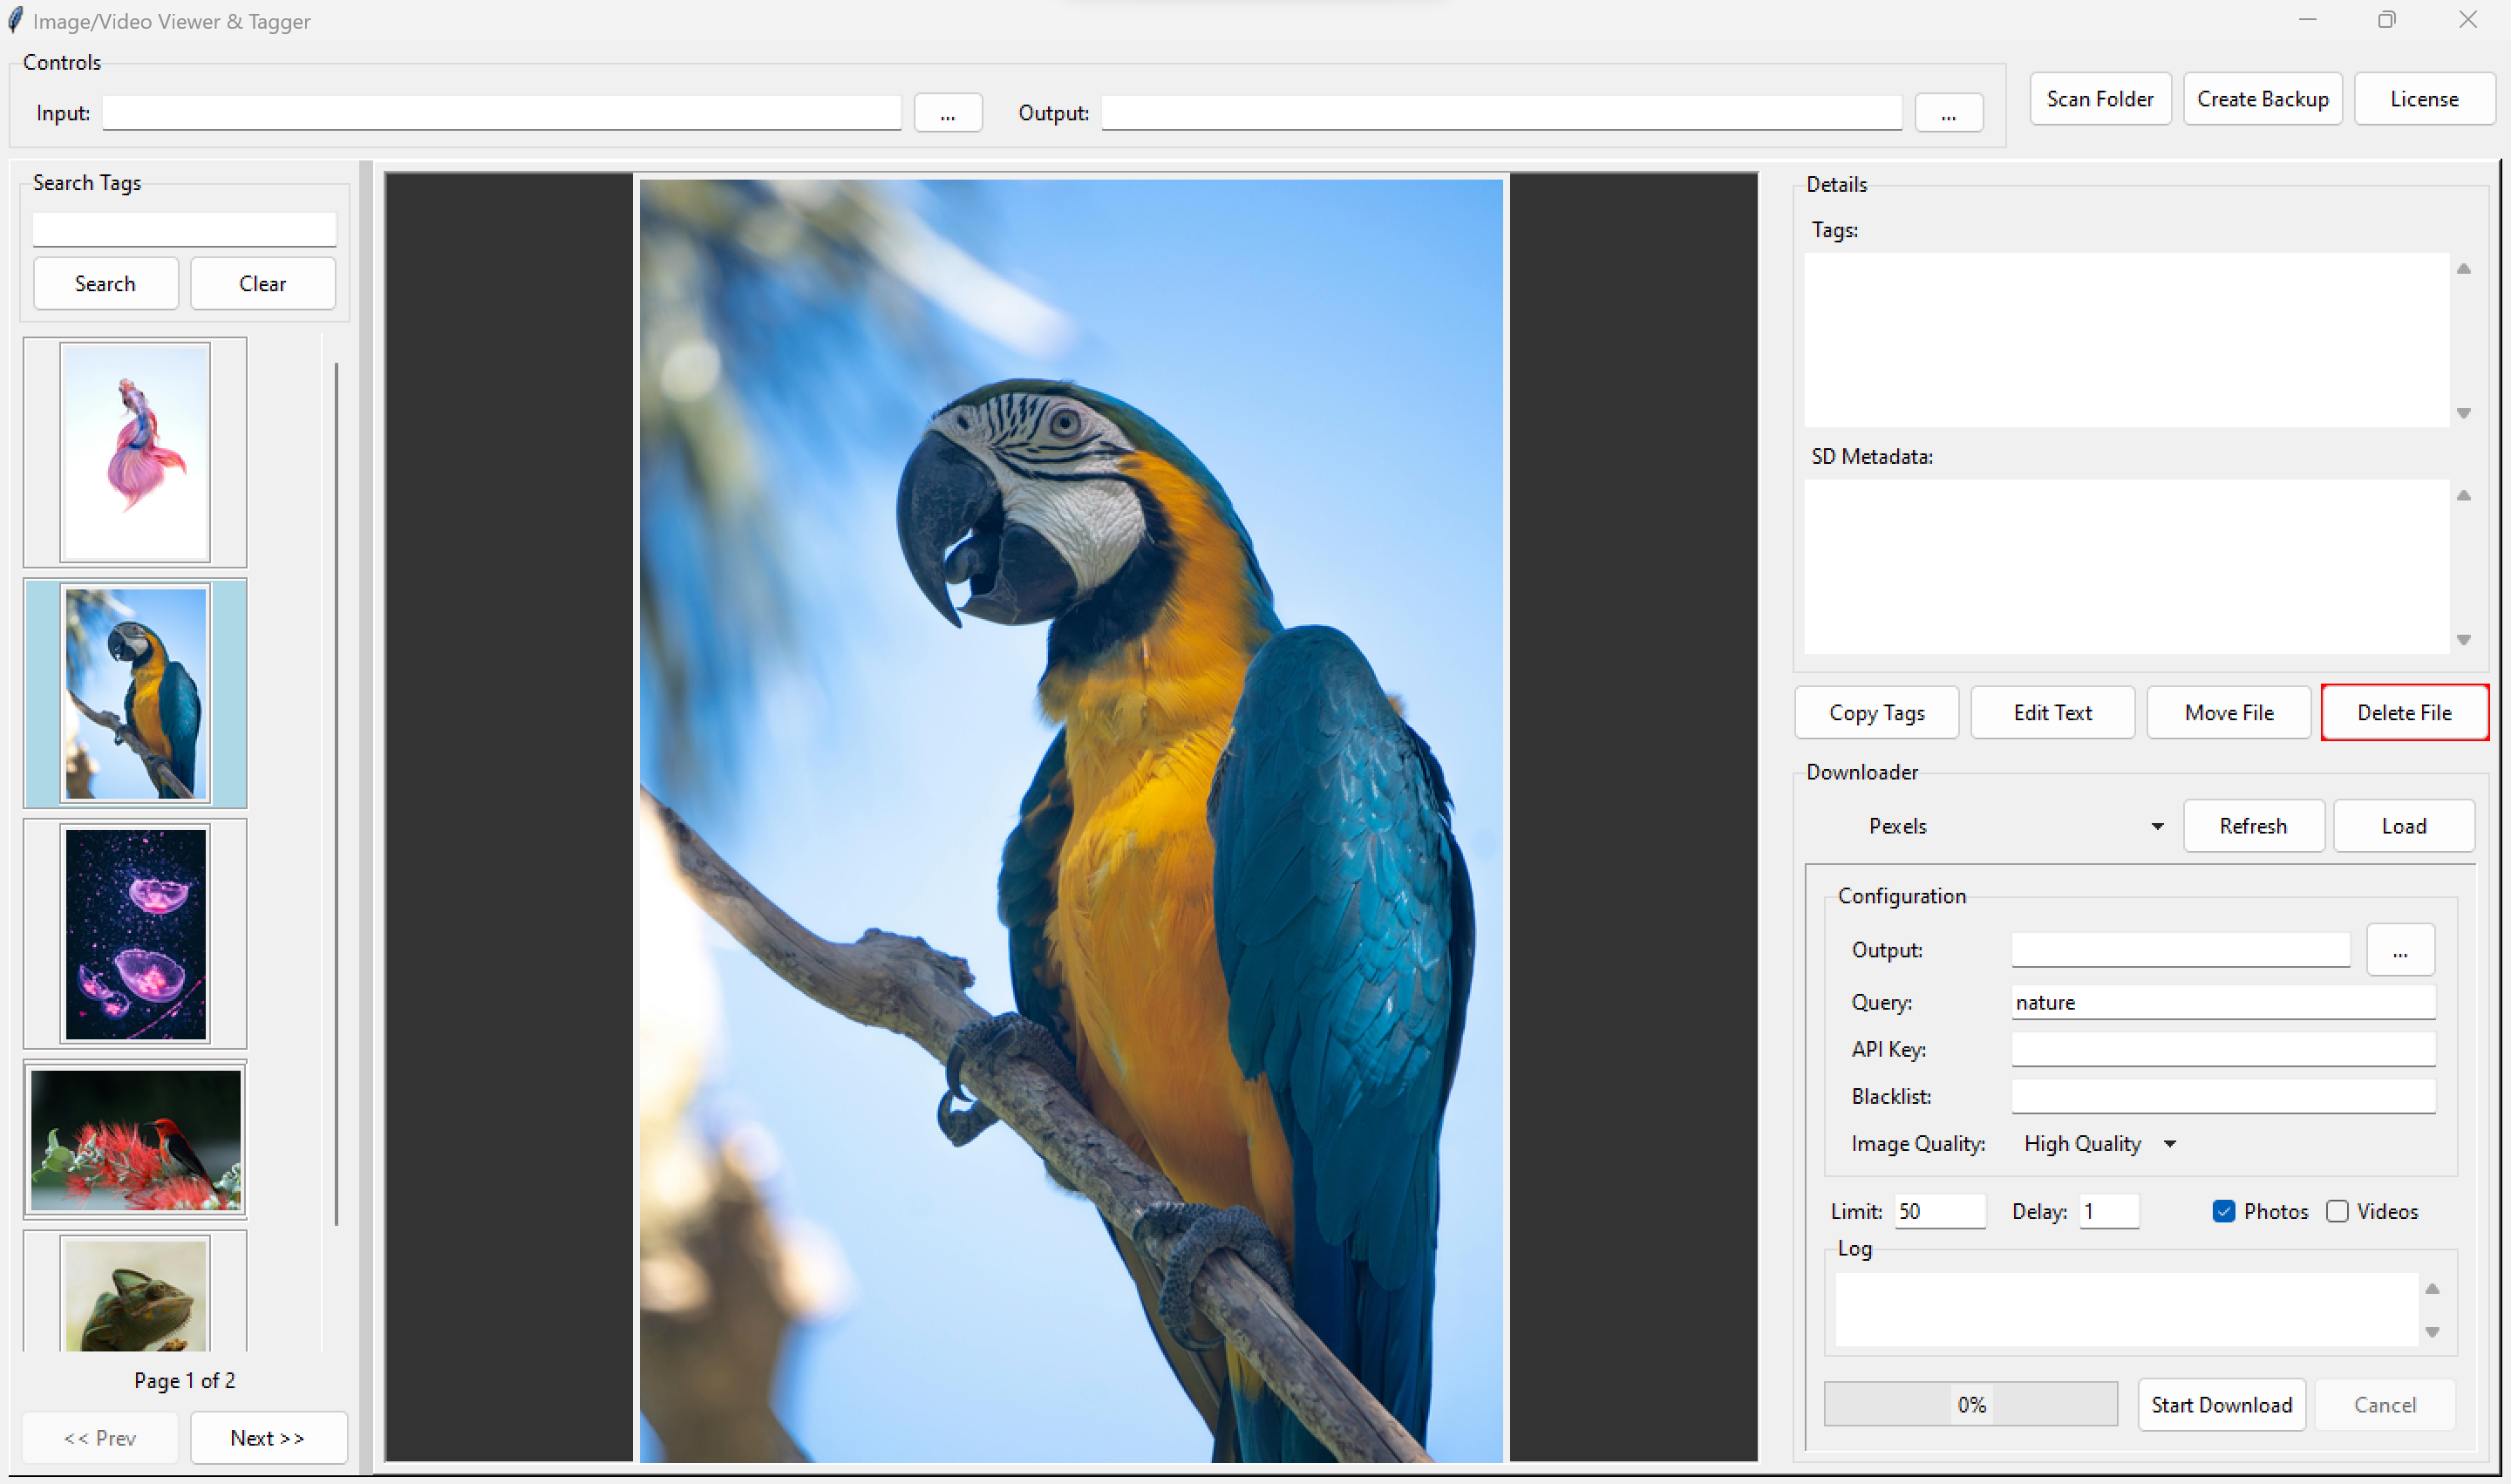
Task: Click the feather app icon in title bar
Action: [16, 20]
